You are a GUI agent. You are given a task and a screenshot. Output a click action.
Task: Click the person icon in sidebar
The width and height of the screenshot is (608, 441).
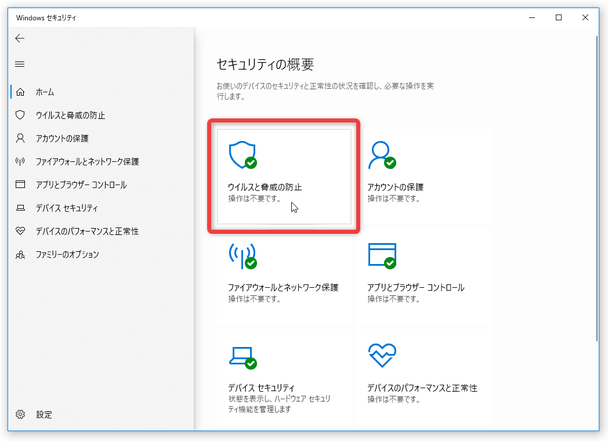[20, 138]
